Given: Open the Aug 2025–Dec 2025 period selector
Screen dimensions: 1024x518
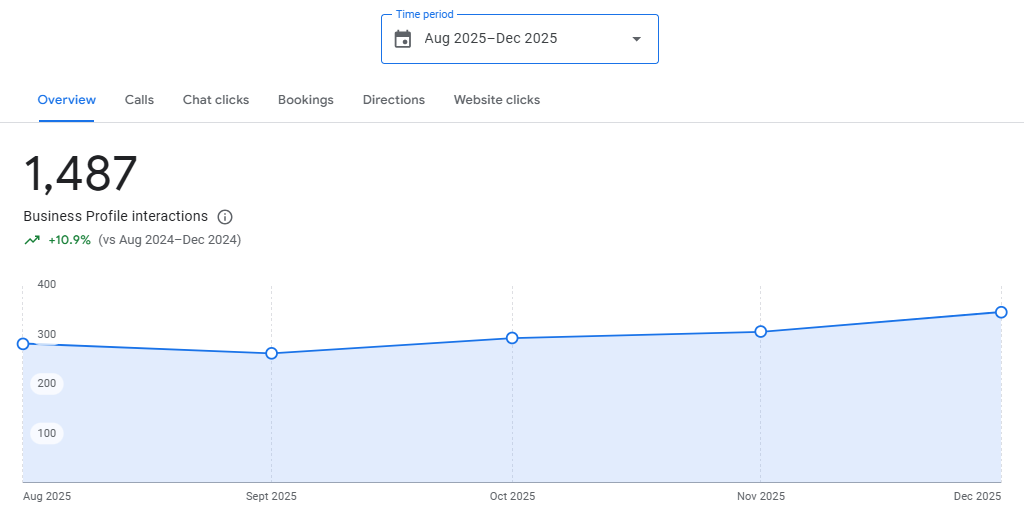Looking at the screenshot, I should [x=520, y=39].
